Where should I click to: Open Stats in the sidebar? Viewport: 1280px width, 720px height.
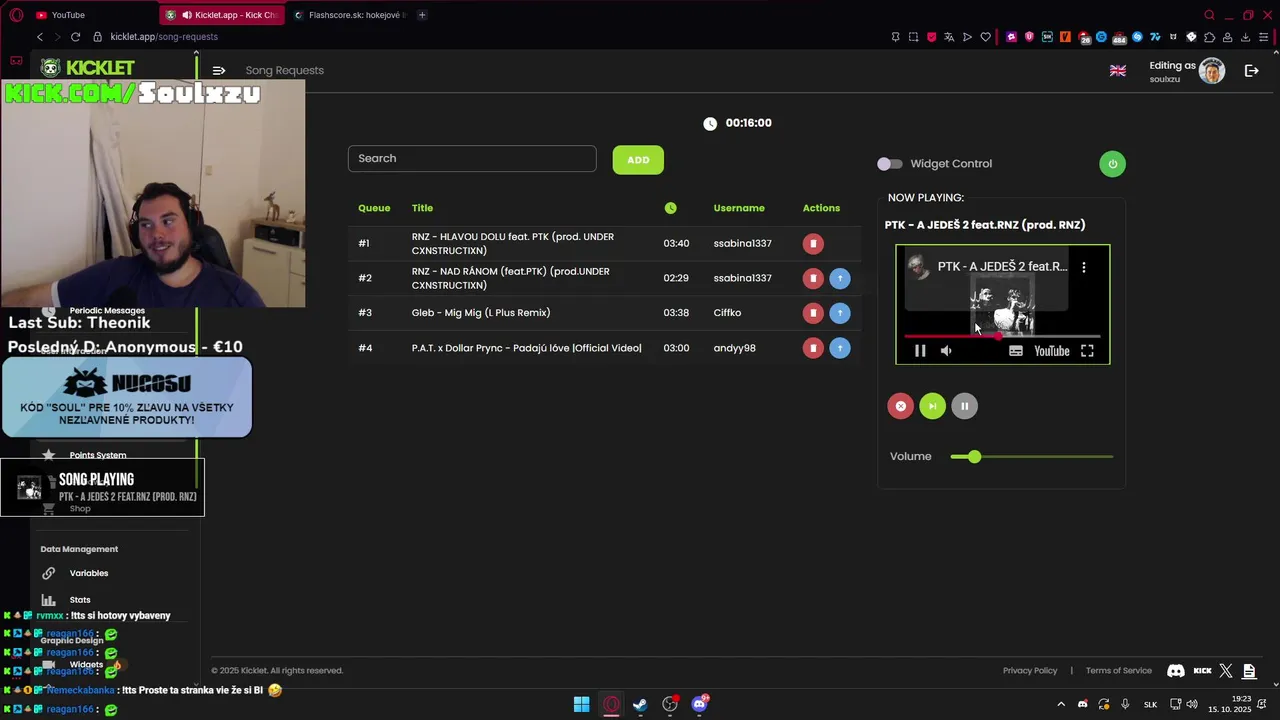pyautogui.click(x=80, y=600)
